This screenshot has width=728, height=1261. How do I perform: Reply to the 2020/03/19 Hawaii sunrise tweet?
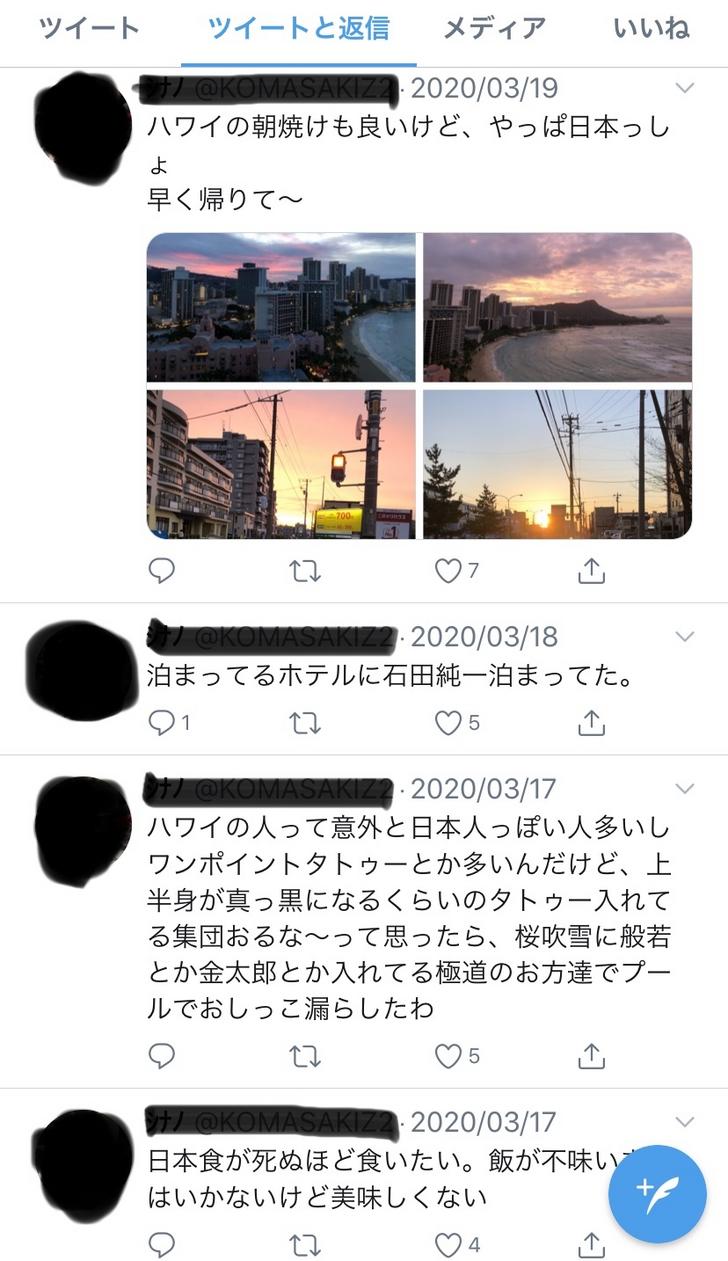(161, 570)
